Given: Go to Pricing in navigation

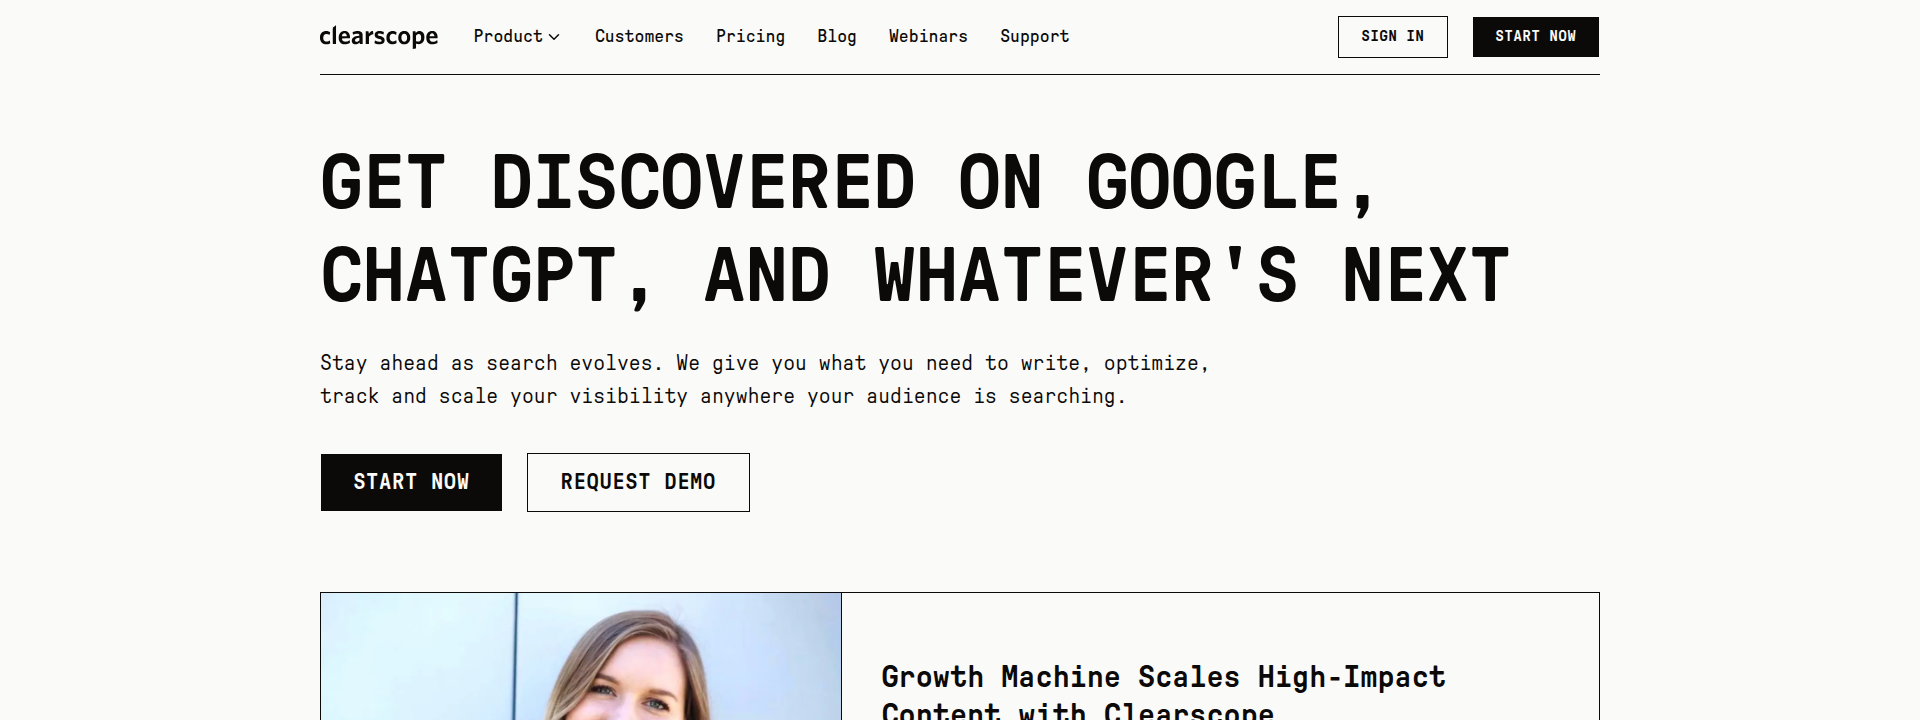Looking at the screenshot, I should (x=750, y=37).
